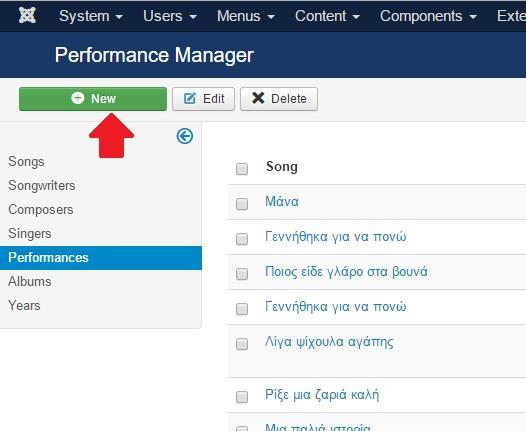The image size is (526, 431).
Task: Open the Users dropdown menu
Action: pos(170,16)
